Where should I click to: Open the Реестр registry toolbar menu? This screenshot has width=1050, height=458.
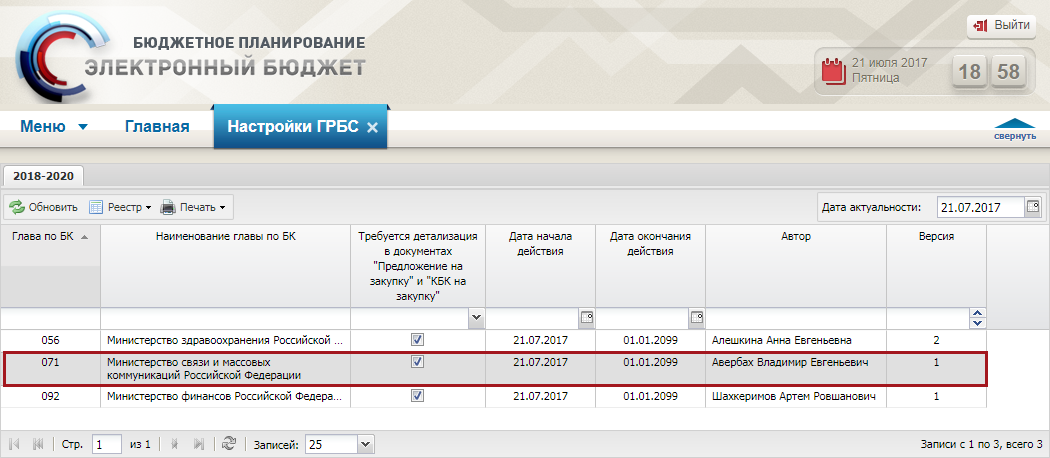(x=120, y=208)
